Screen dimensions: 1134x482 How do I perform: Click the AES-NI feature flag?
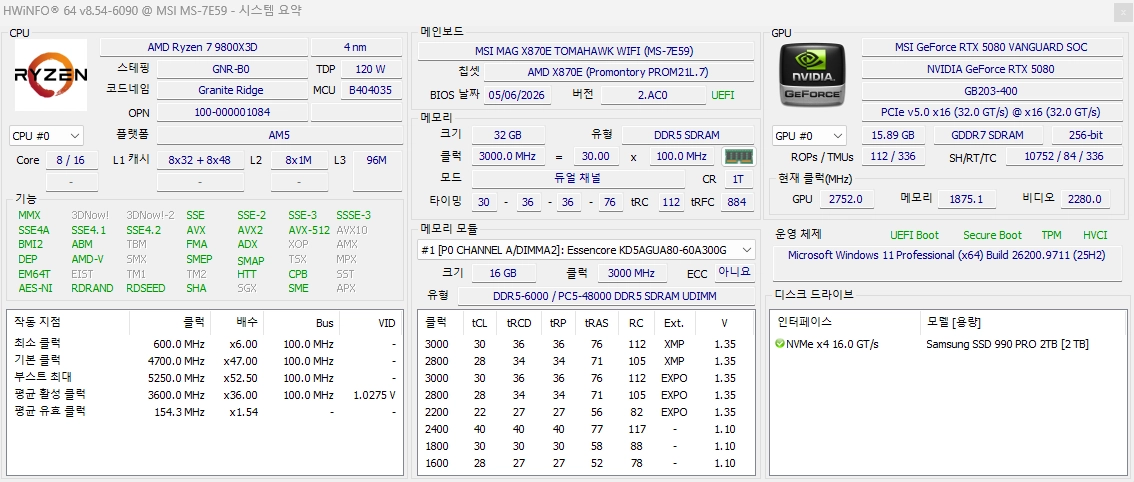35,288
